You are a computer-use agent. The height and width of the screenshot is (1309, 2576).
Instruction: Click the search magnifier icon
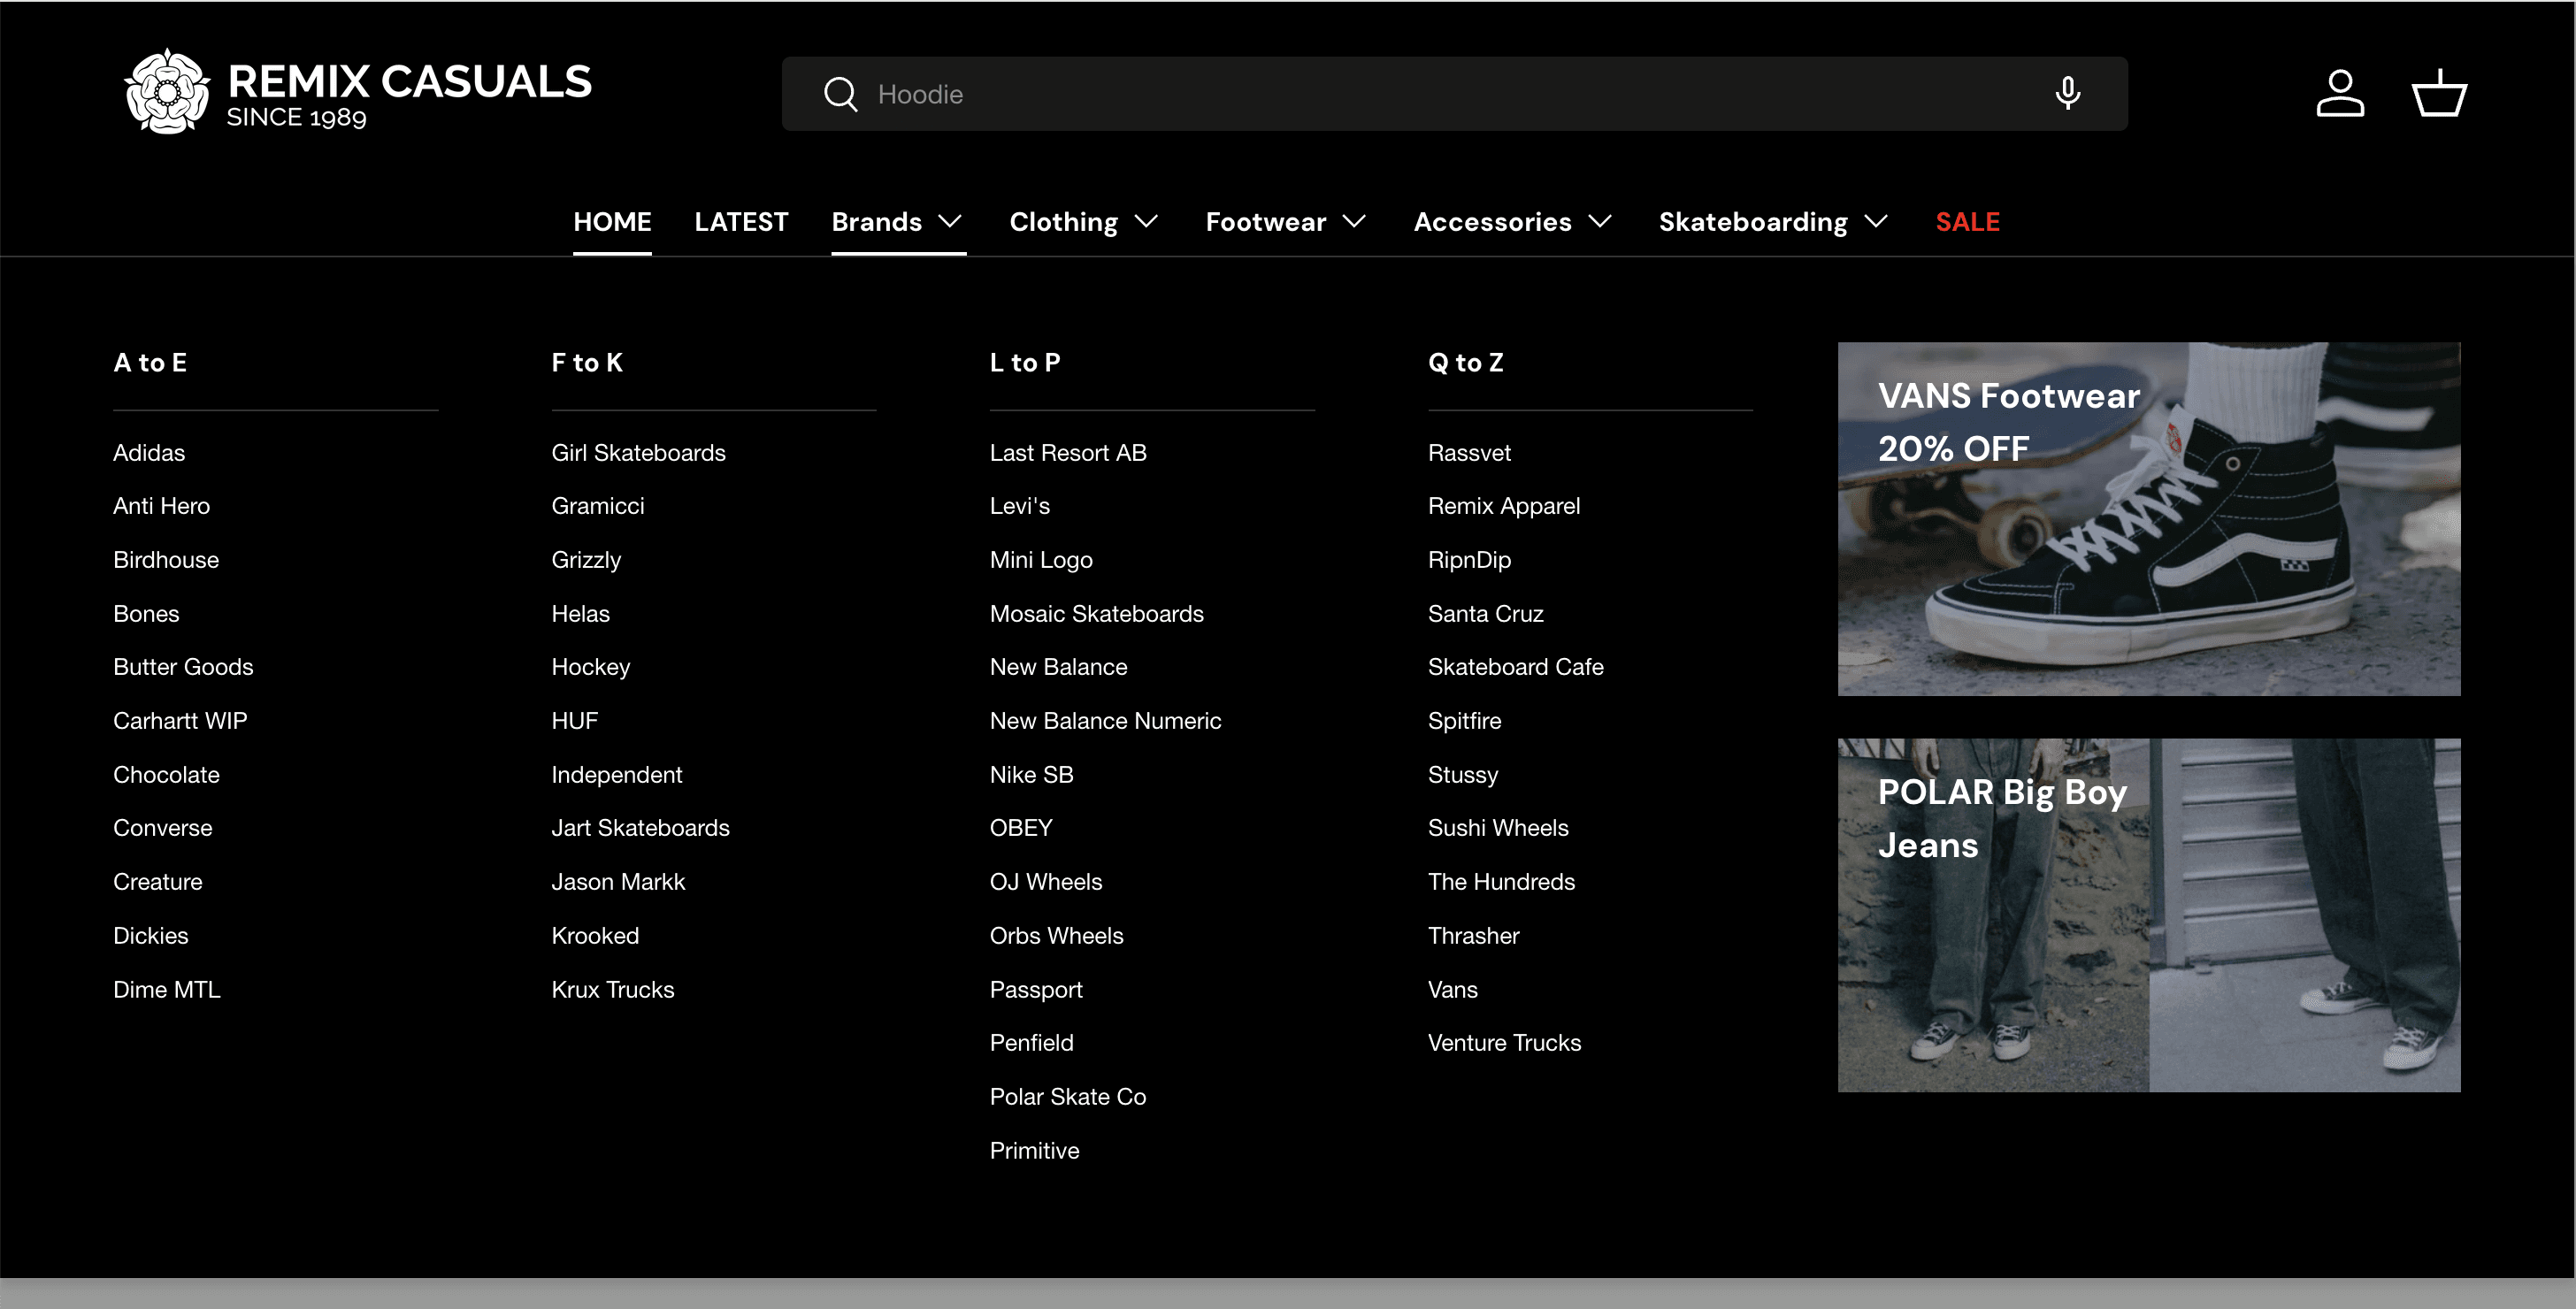tap(840, 94)
